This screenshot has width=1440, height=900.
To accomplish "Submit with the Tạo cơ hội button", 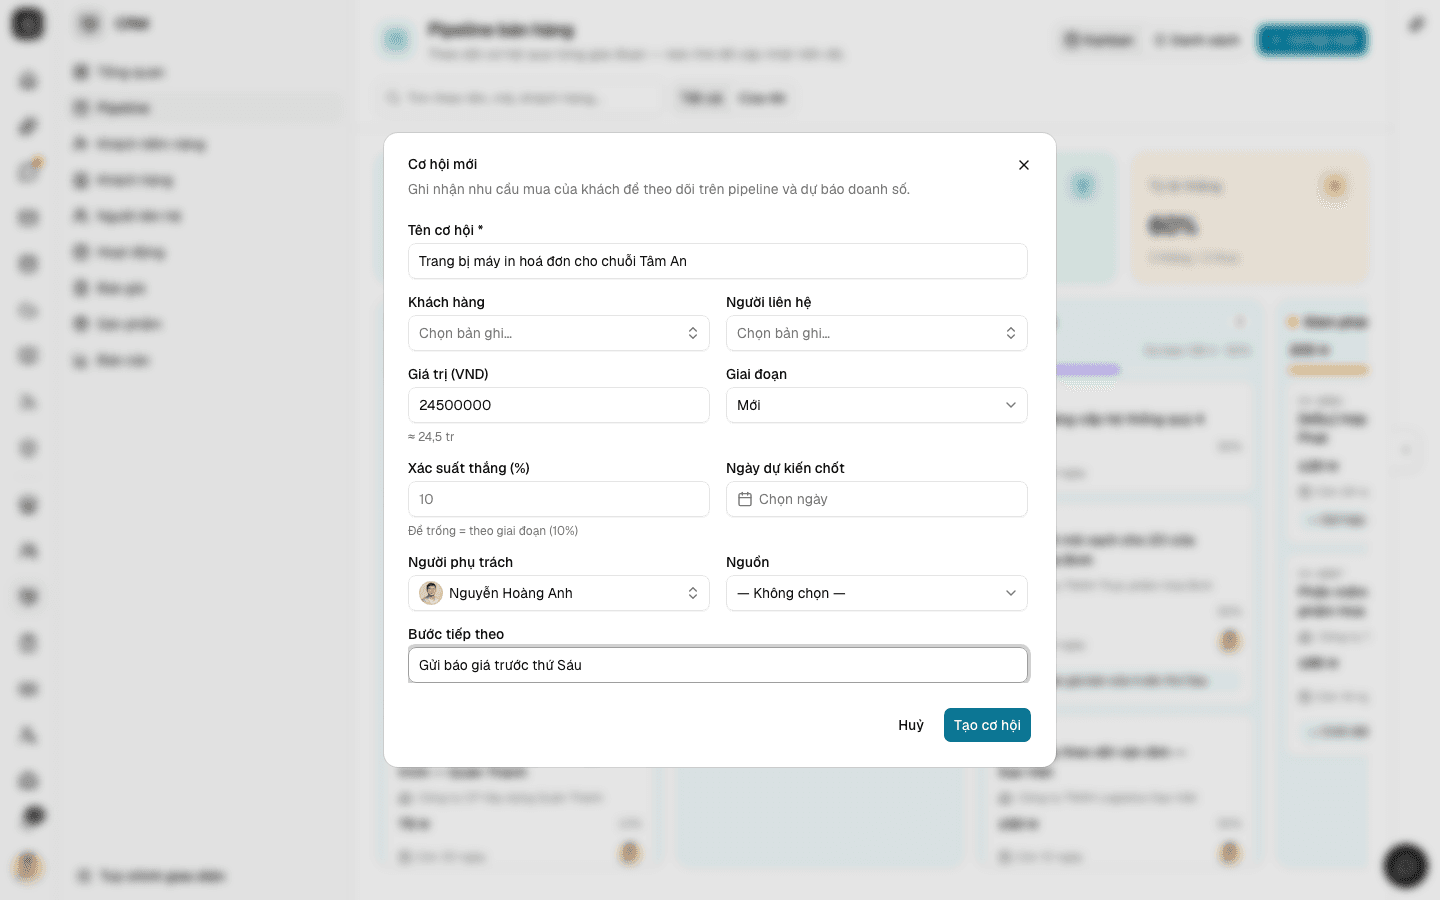I will (x=987, y=725).
